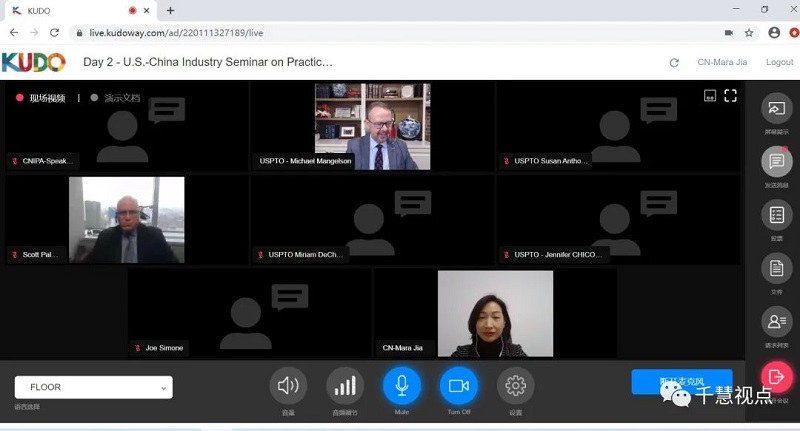Open the send message chat icon
This screenshot has height=431, width=800.
point(776,162)
